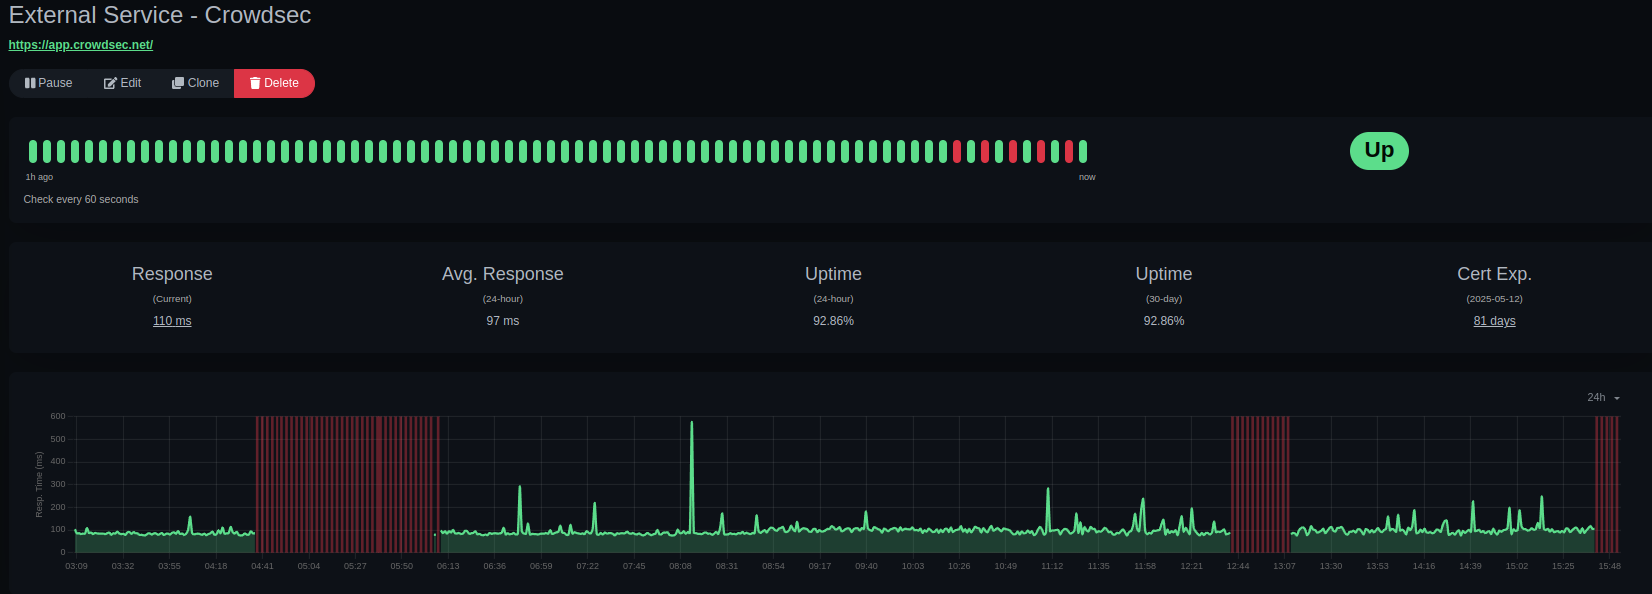
Task: Click the 08:08 time axis label
Action: [x=680, y=566]
